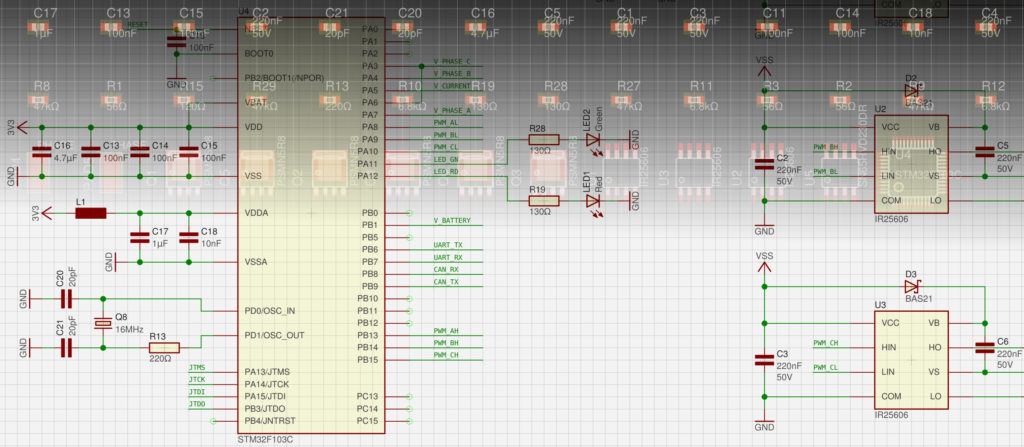Select the Q8 16MHz crystal symbol

[102, 323]
